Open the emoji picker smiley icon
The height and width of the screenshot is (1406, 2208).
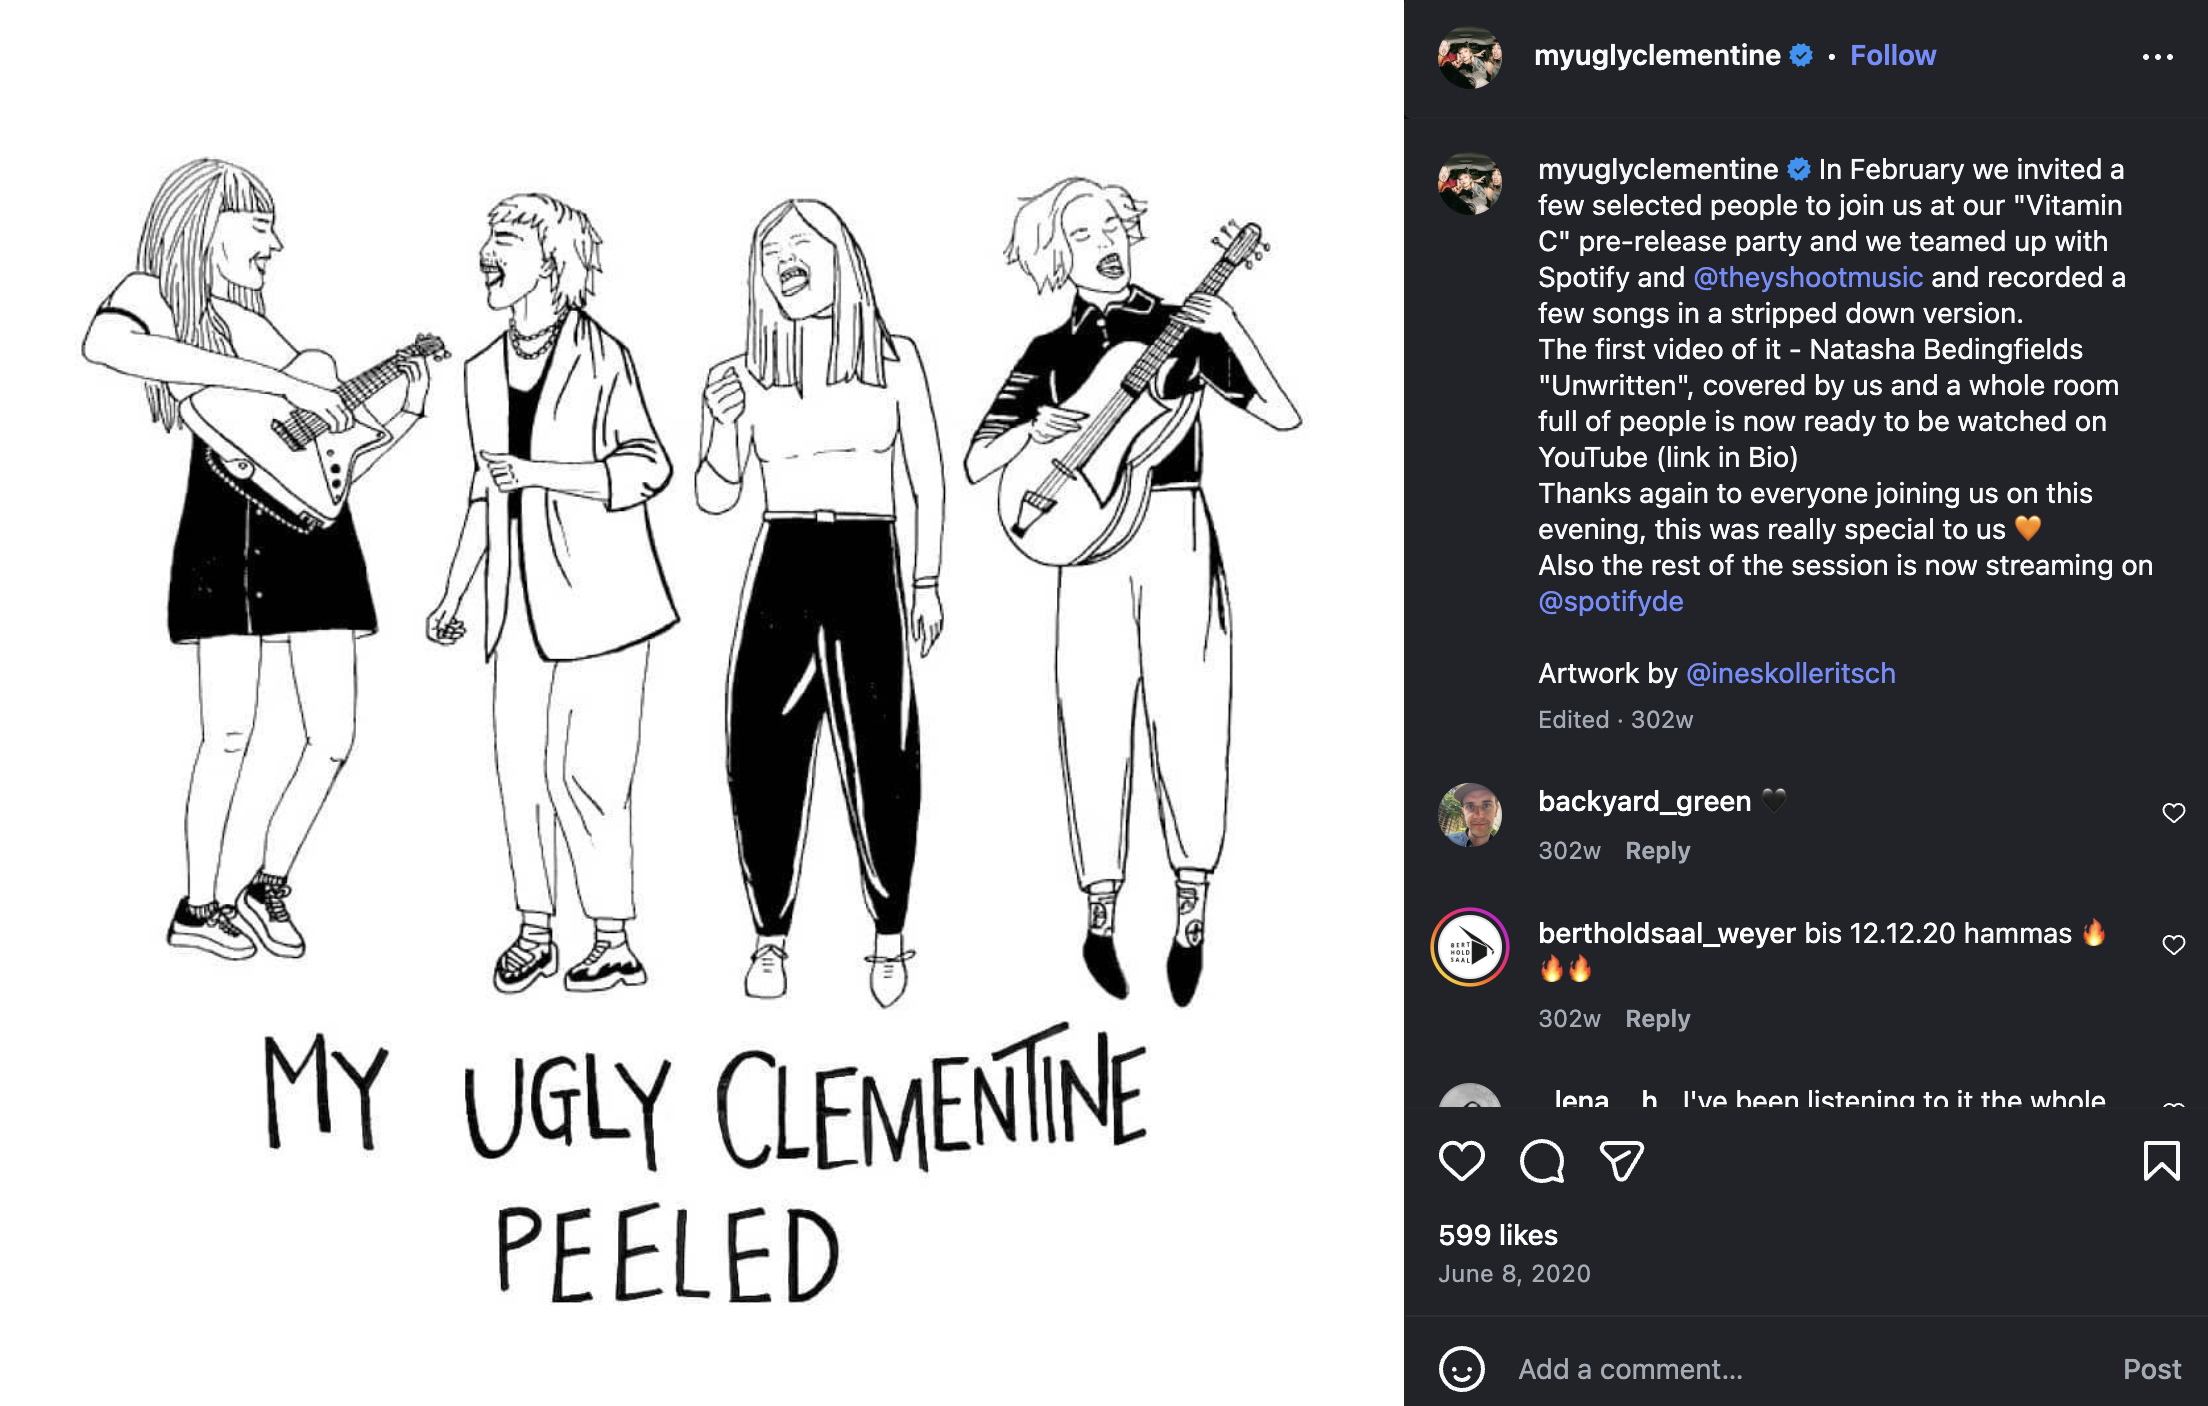tap(1461, 1369)
